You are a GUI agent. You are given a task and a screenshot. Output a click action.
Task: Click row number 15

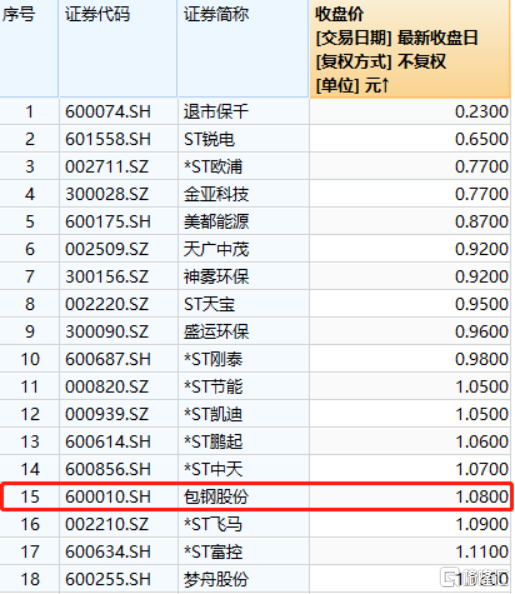30,497
